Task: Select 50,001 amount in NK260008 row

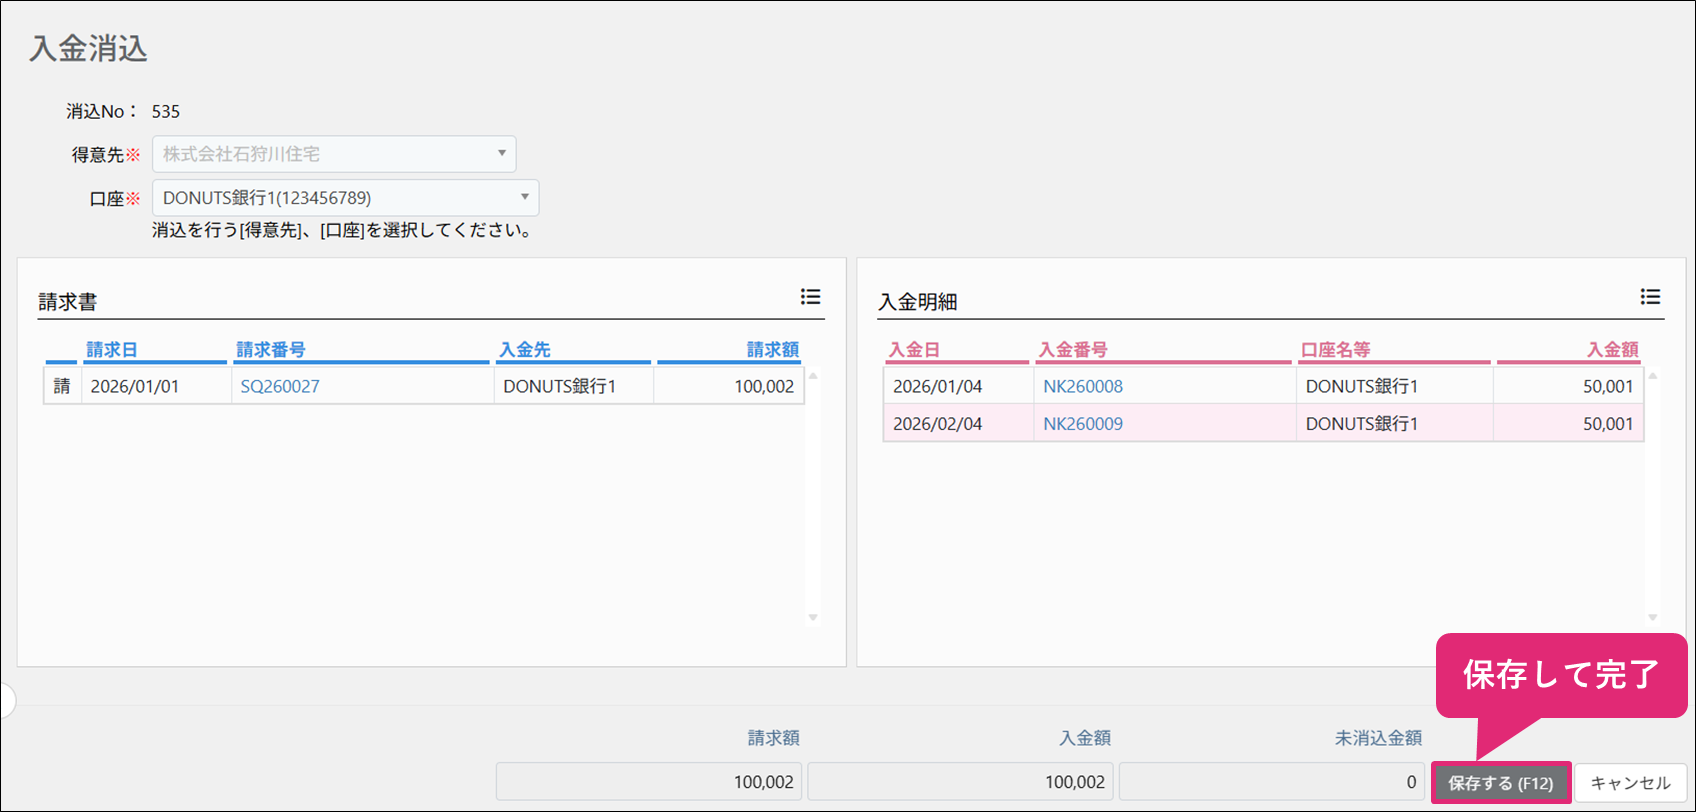Action: click(1568, 386)
